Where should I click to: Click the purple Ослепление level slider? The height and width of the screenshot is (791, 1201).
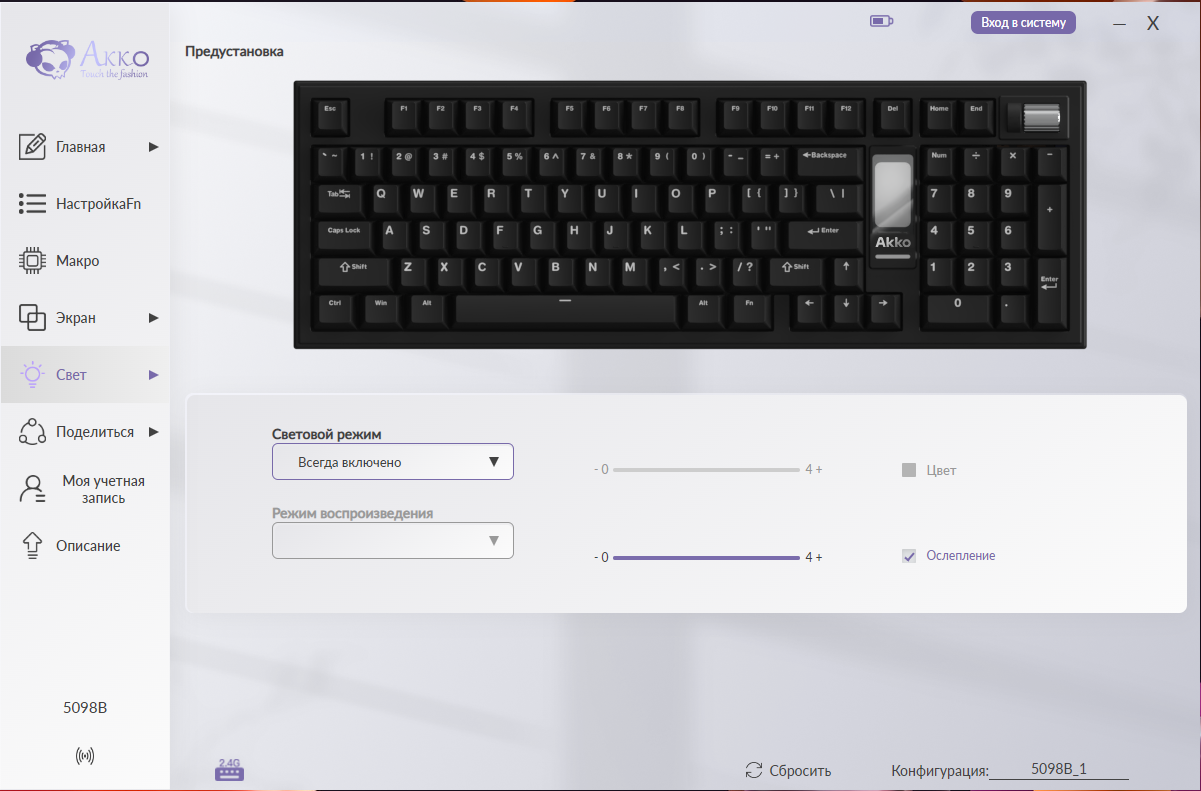[706, 557]
